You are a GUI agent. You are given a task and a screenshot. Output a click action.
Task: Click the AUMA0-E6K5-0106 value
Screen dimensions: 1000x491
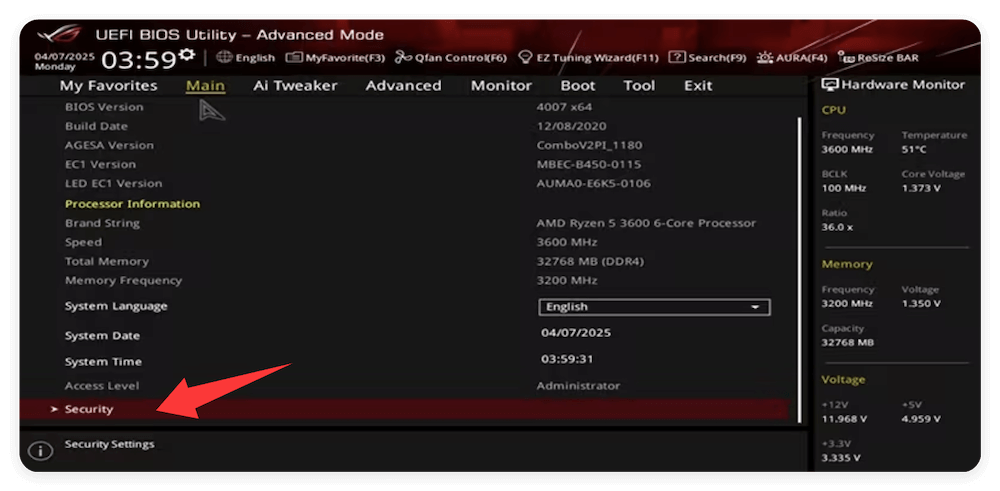[x=594, y=184]
